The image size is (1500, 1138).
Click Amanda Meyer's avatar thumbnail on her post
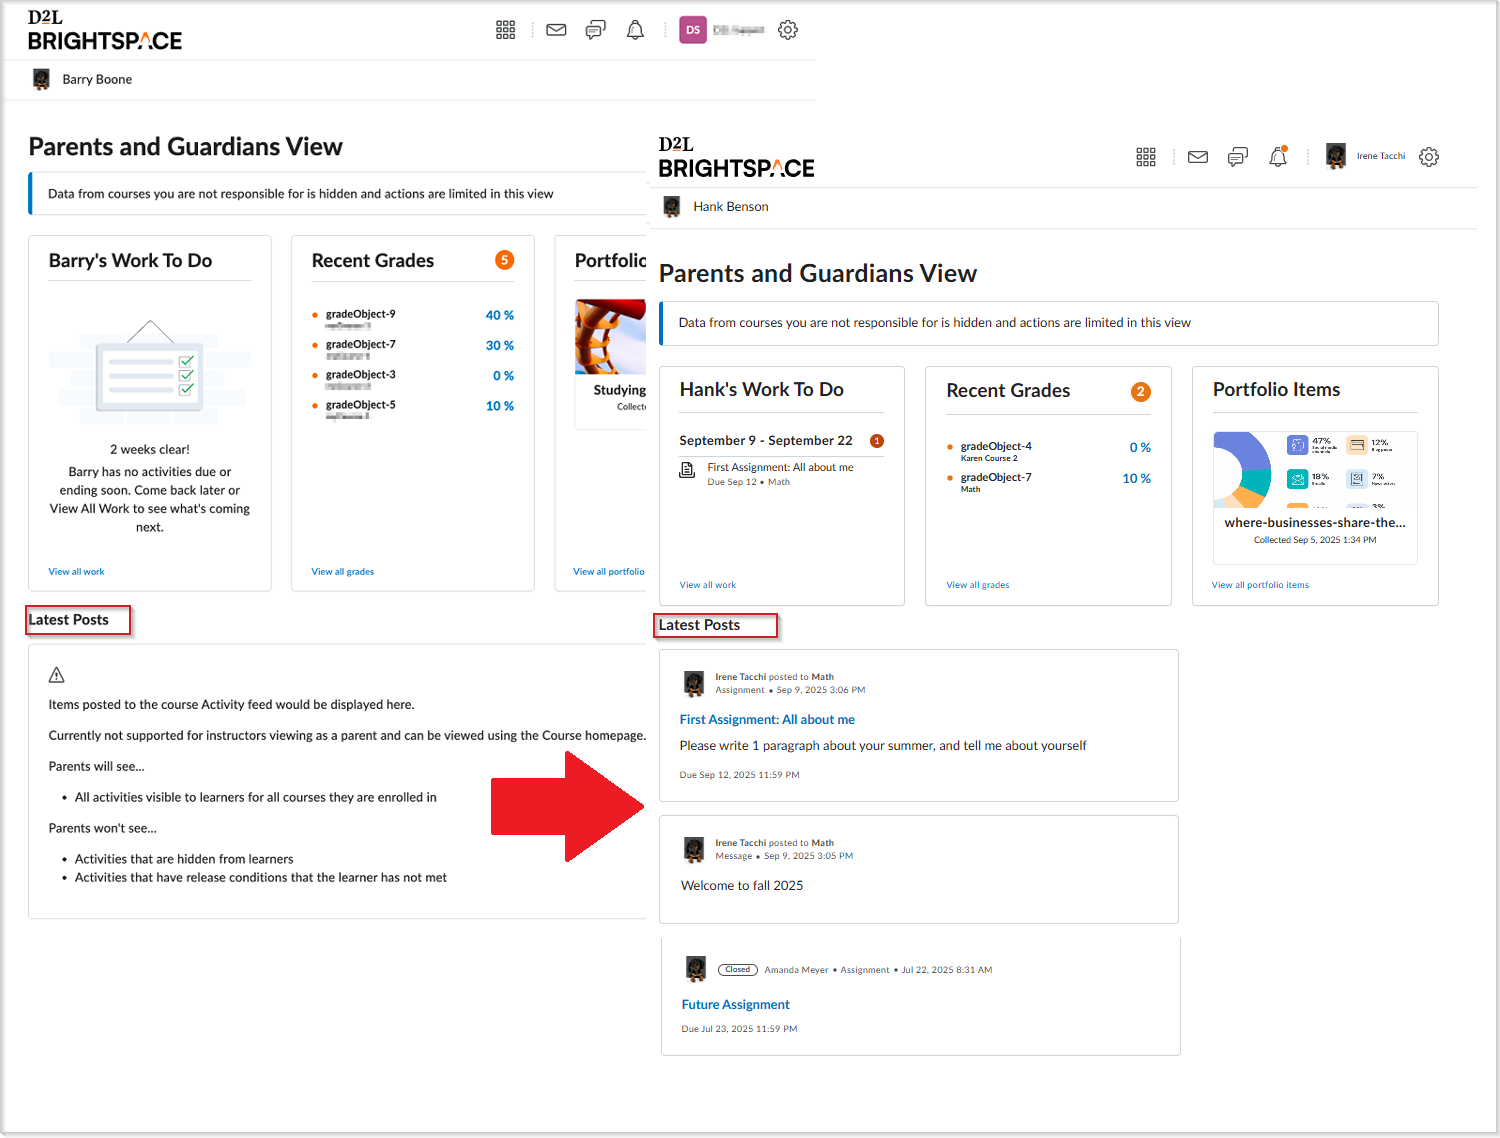coord(695,969)
